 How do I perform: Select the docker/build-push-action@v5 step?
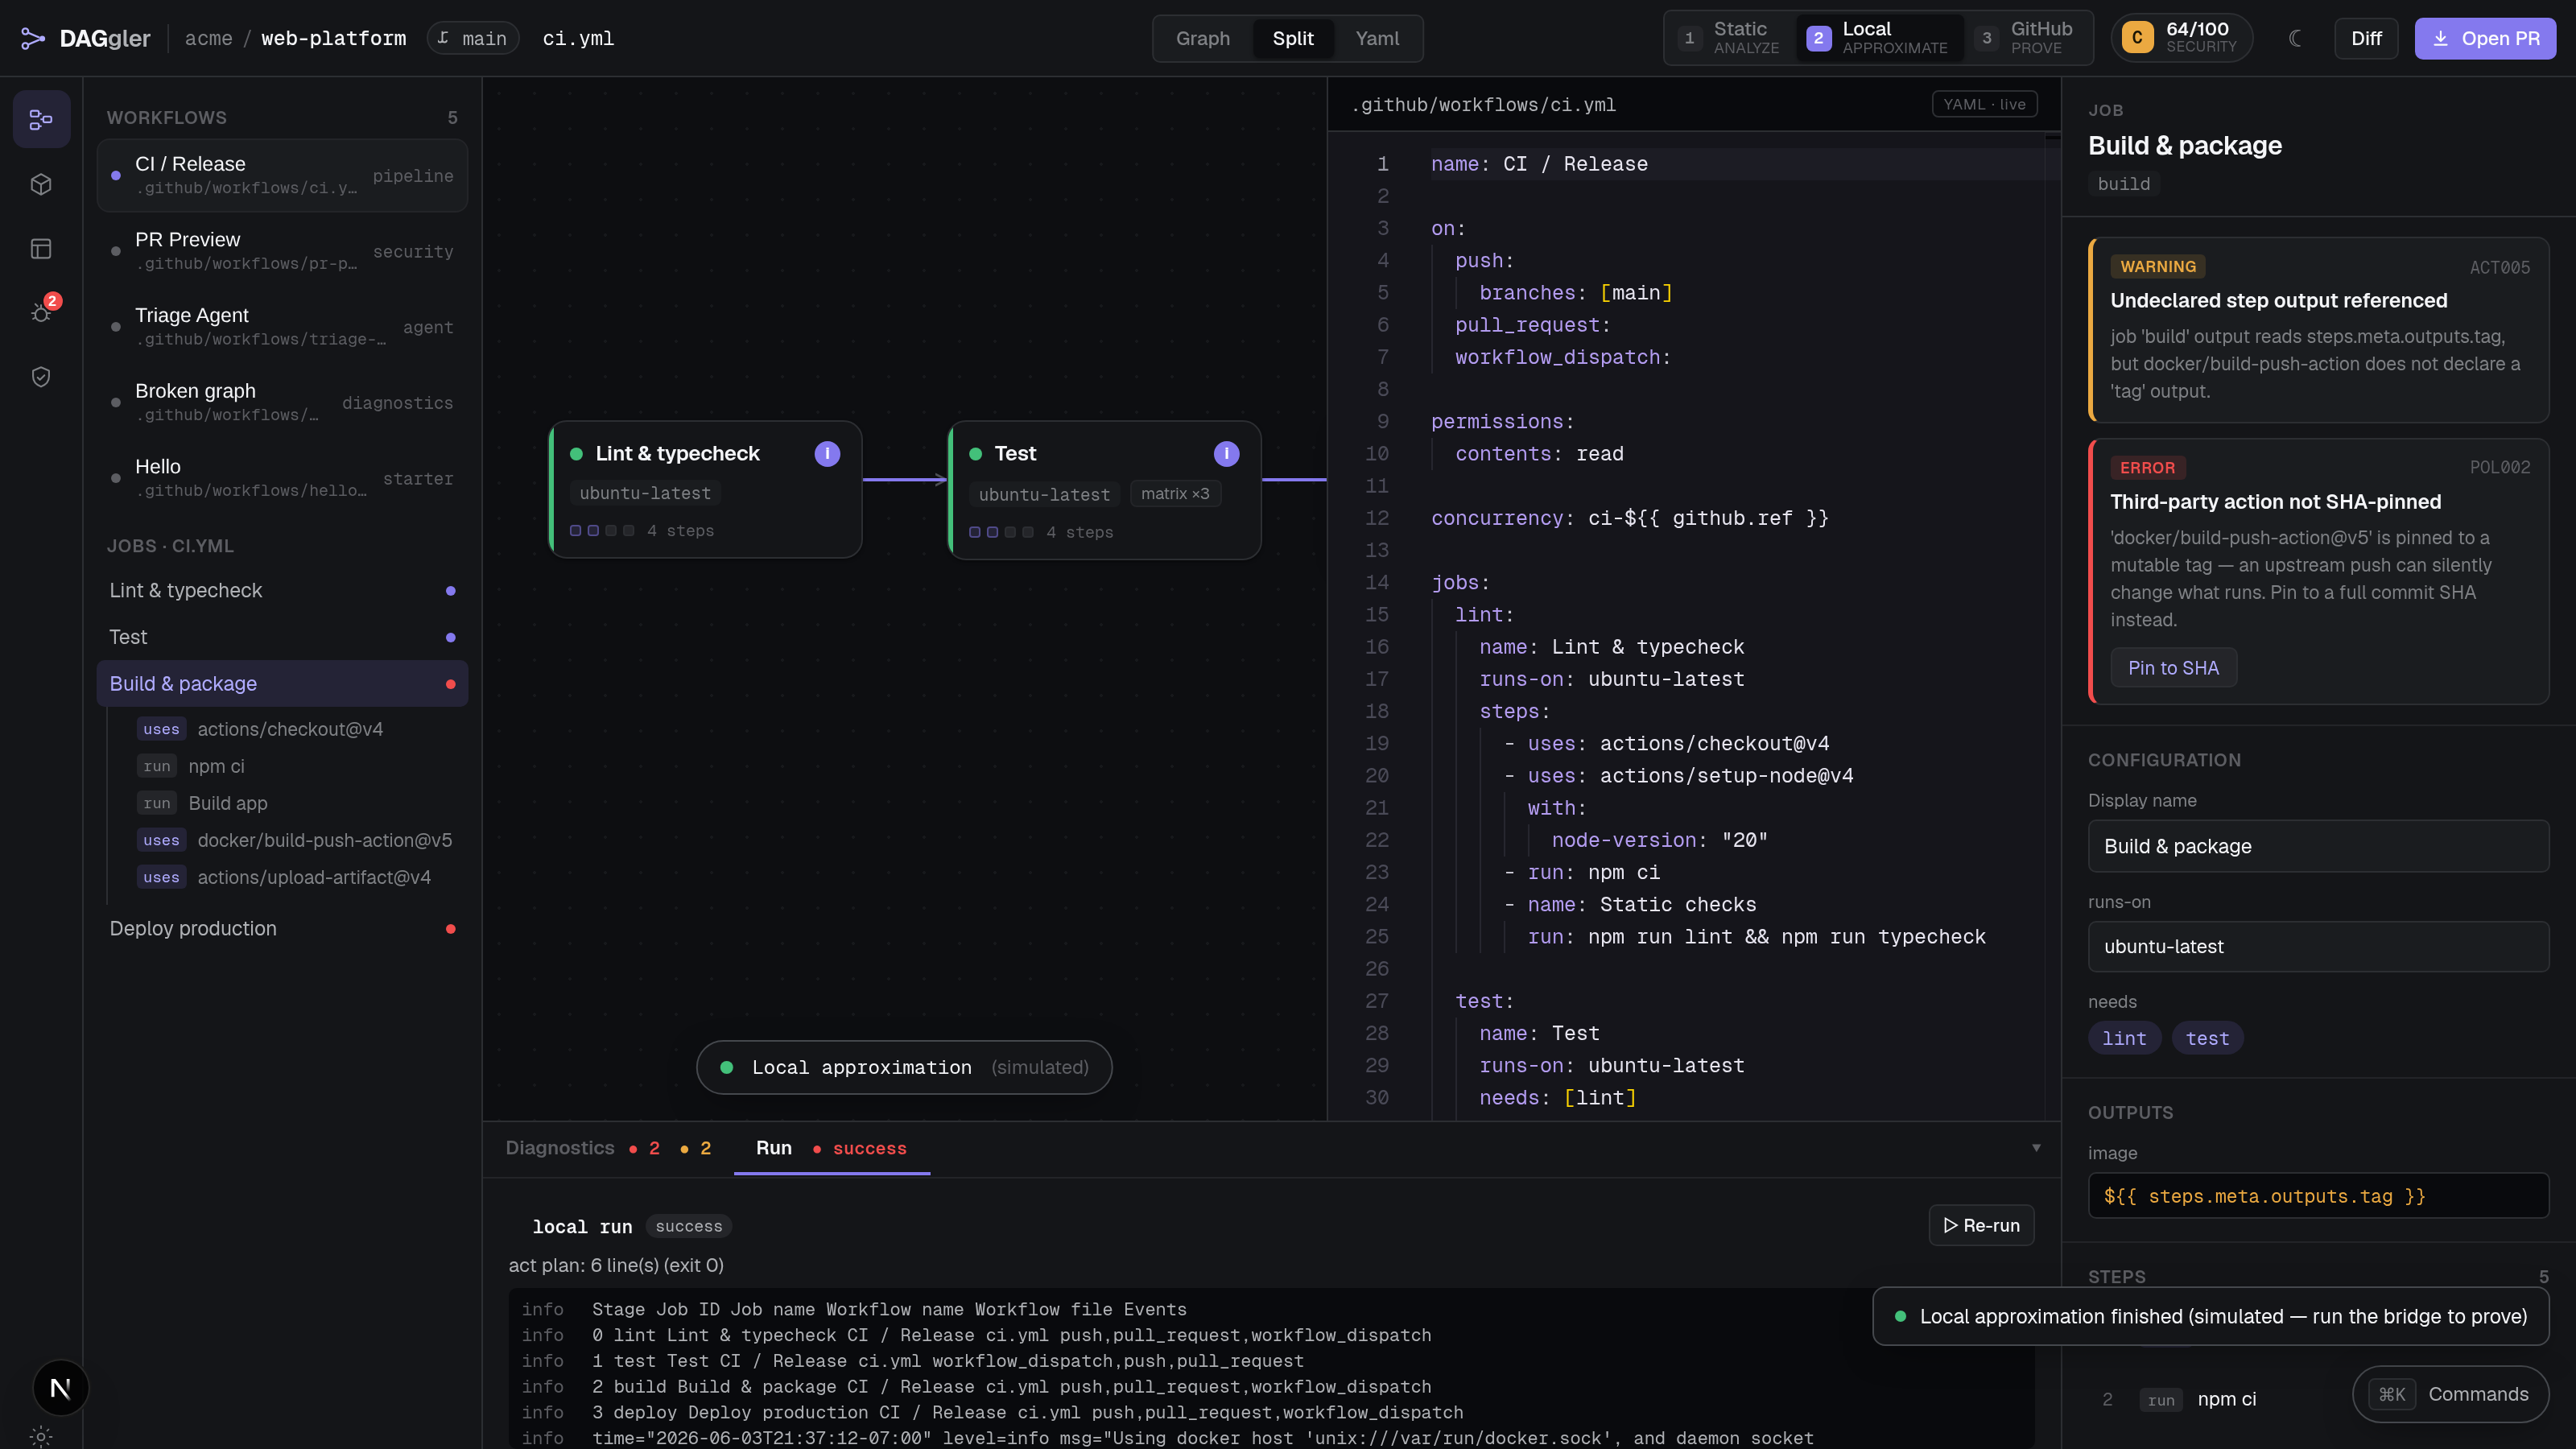coord(295,840)
